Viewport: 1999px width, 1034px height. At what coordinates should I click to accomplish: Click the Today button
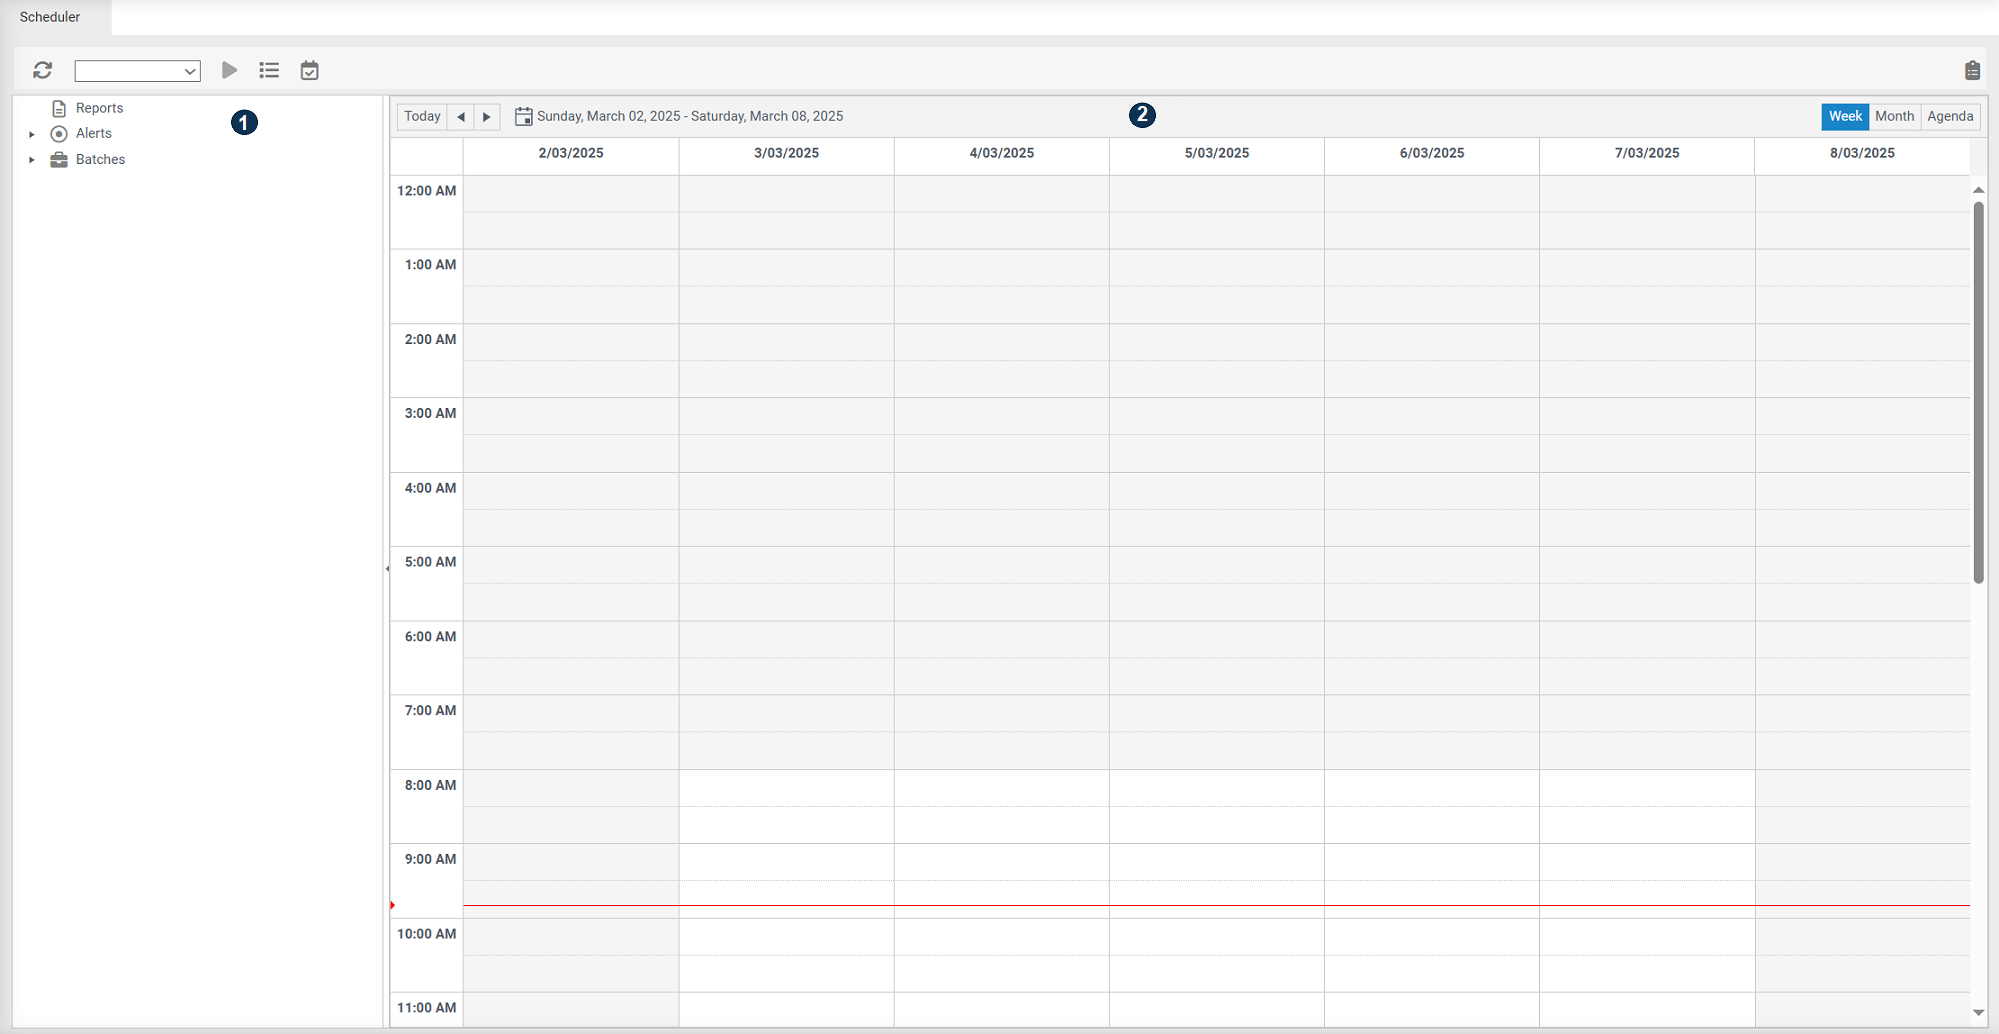tap(421, 116)
